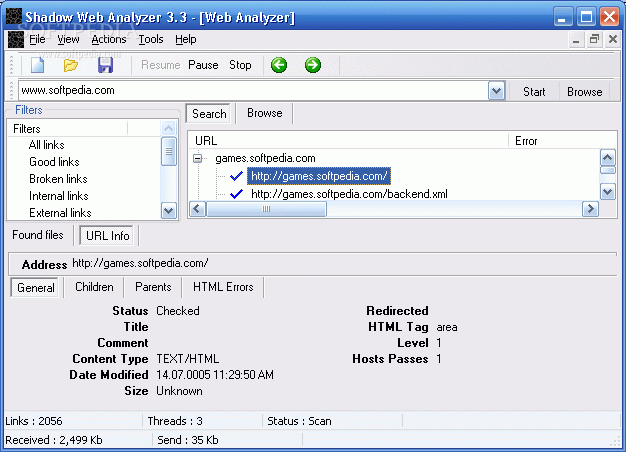Select the Internal links filter

click(58, 196)
